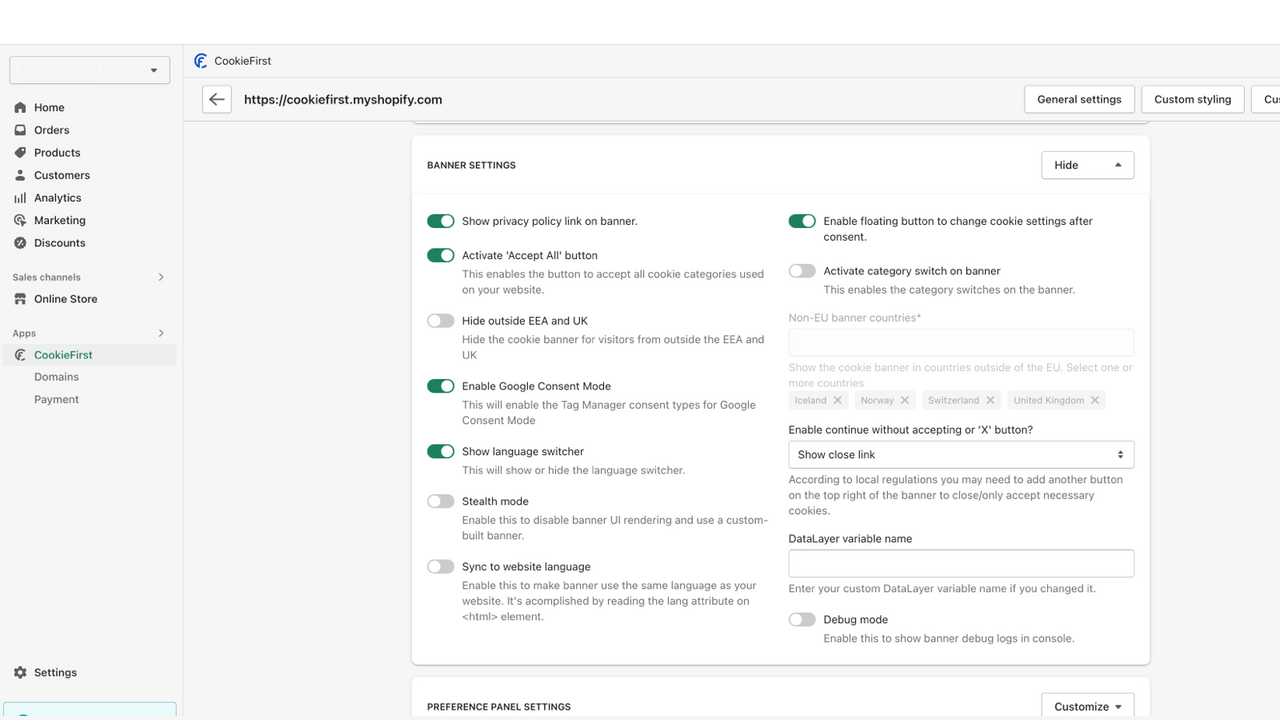The width and height of the screenshot is (1280, 720).
Task: Toggle Show language switcher
Action: coord(441,451)
